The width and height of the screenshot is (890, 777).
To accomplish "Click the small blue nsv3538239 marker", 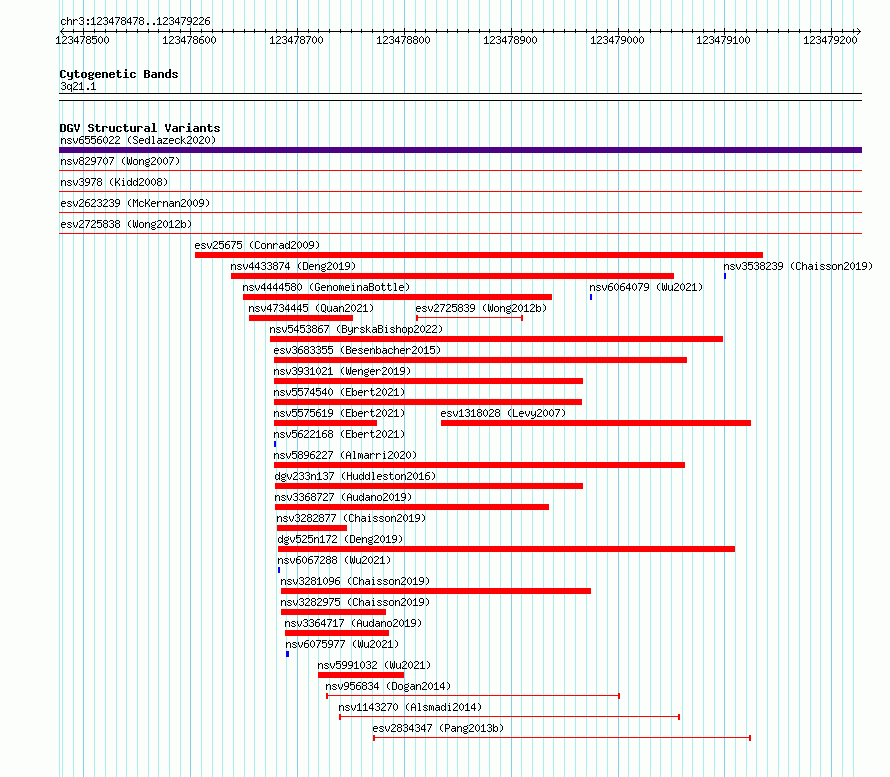I will pyautogui.click(x=725, y=276).
